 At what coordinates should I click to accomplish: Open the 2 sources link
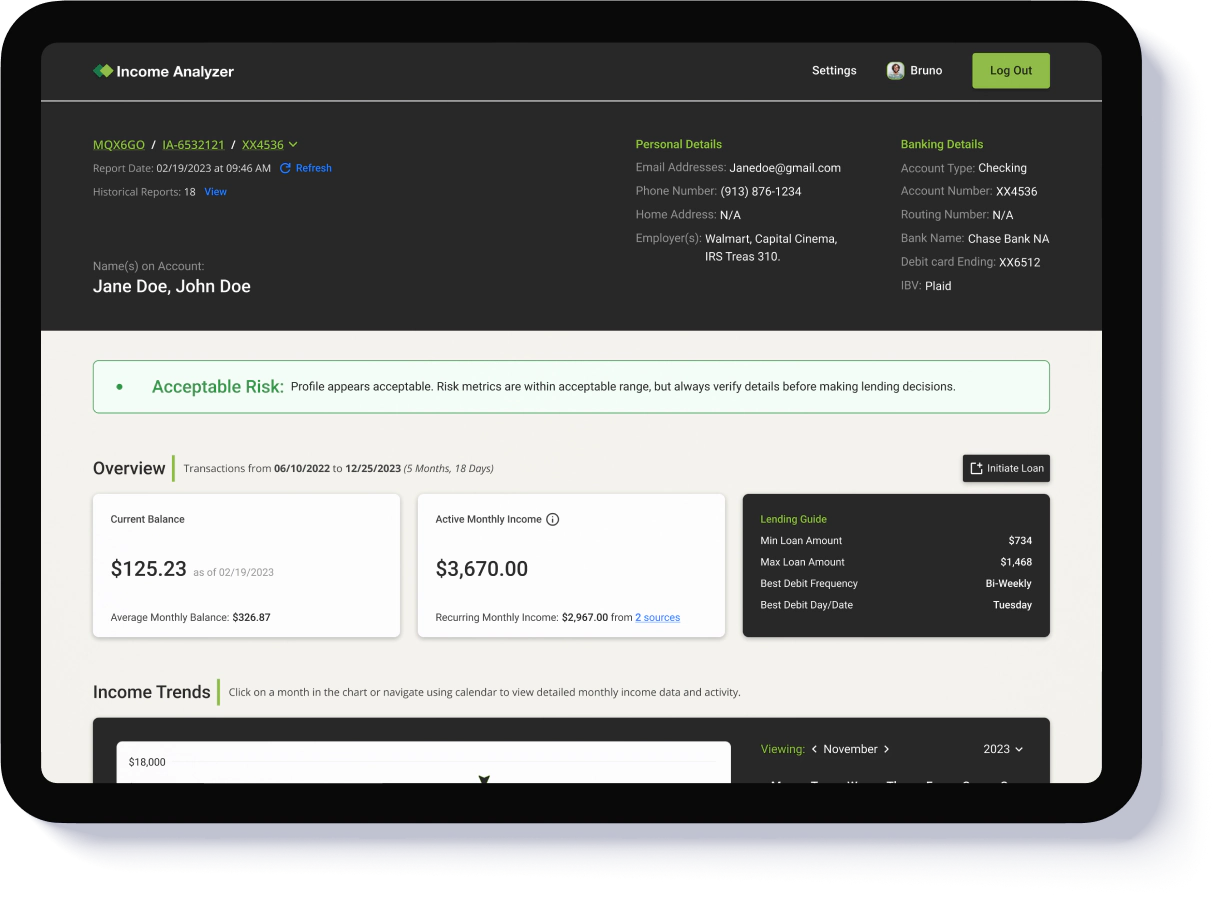[x=657, y=617]
